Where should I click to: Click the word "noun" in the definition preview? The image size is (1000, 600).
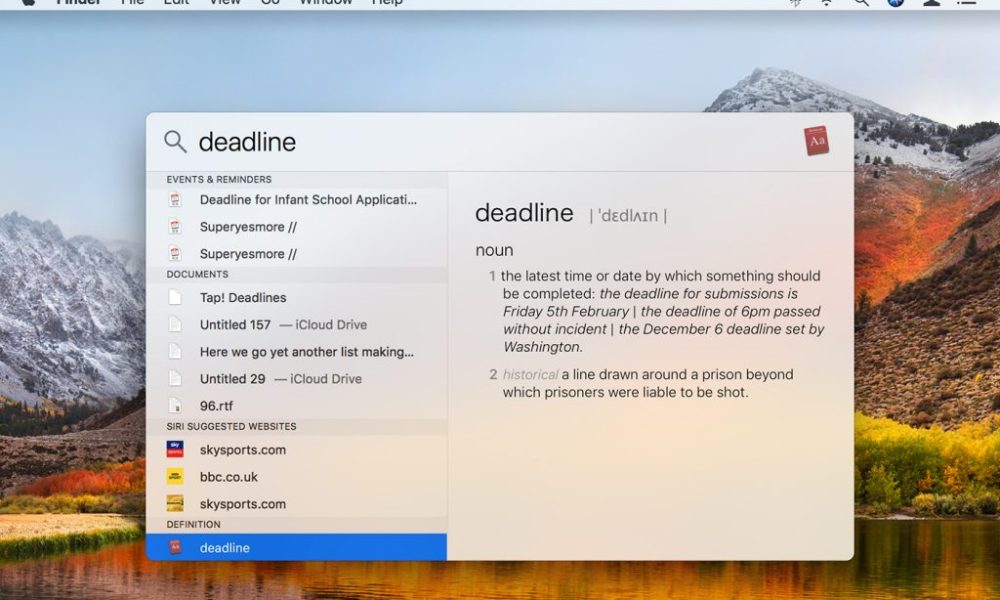(x=494, y=250)
